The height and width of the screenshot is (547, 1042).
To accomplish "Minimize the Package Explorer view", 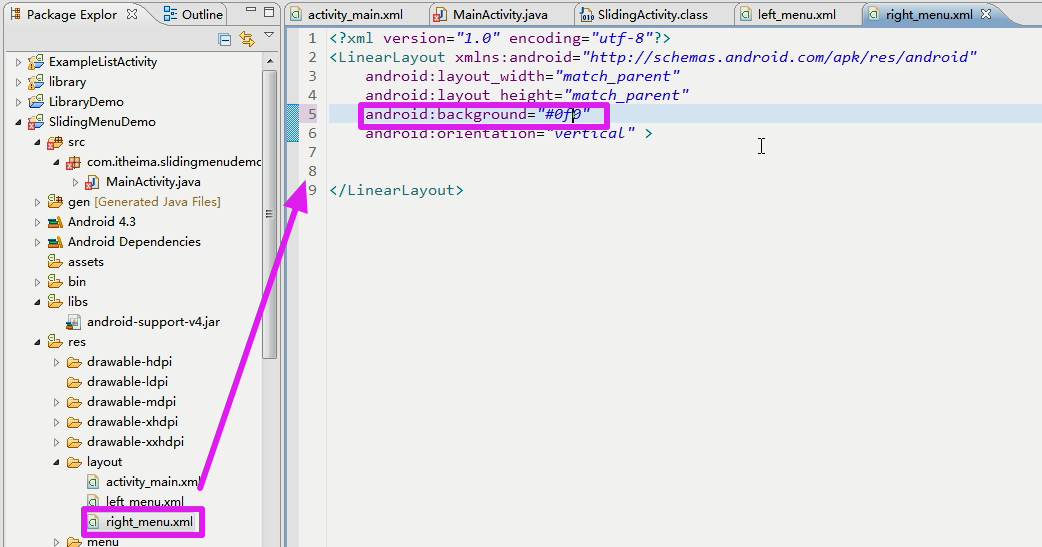I will click(x=251, y=11).
